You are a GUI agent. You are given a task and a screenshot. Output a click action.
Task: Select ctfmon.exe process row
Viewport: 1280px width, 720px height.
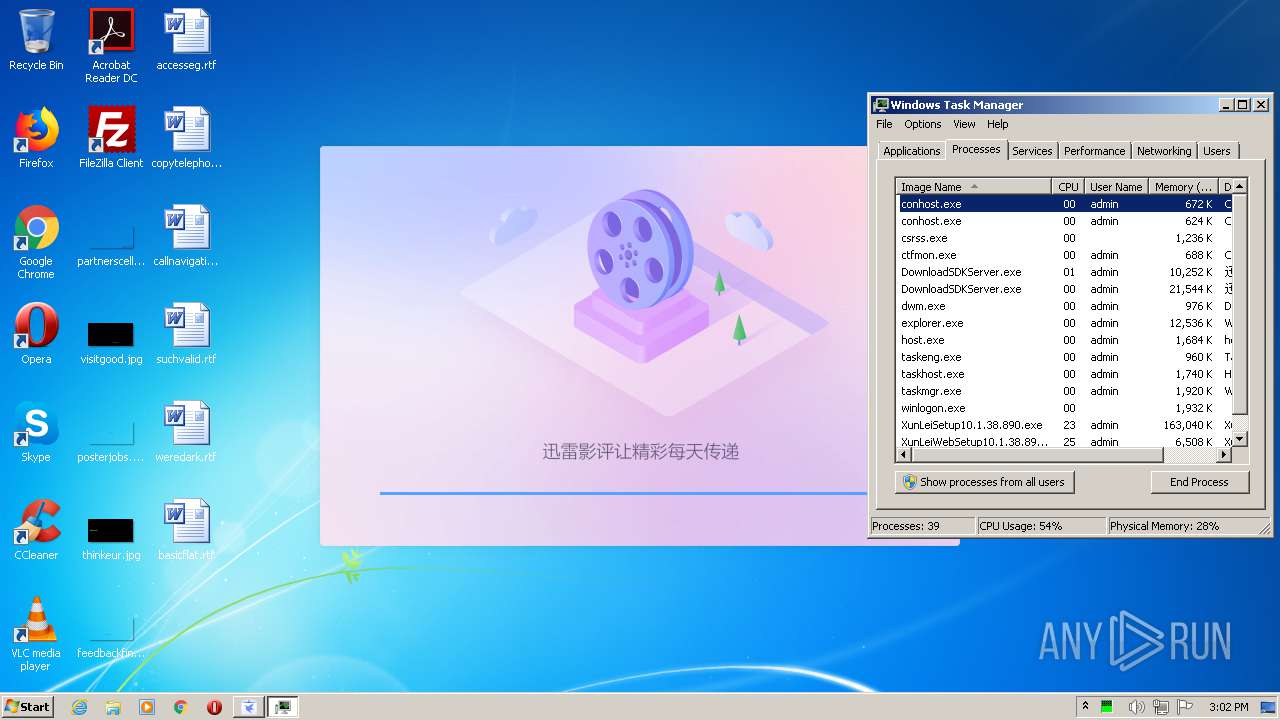1064,255
